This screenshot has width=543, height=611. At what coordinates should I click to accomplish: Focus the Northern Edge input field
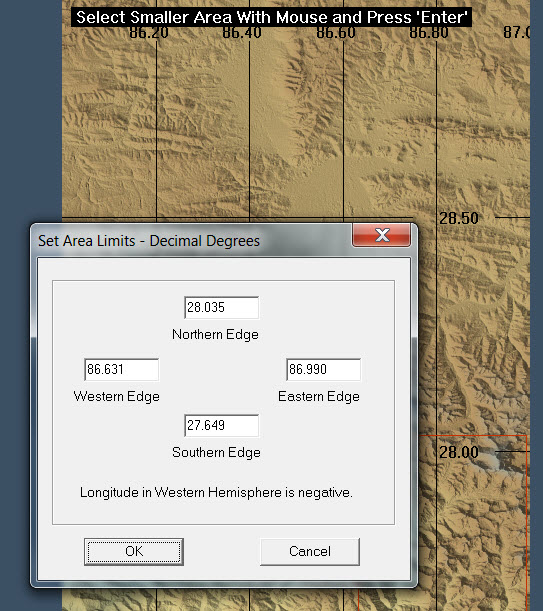click(221, 307)
